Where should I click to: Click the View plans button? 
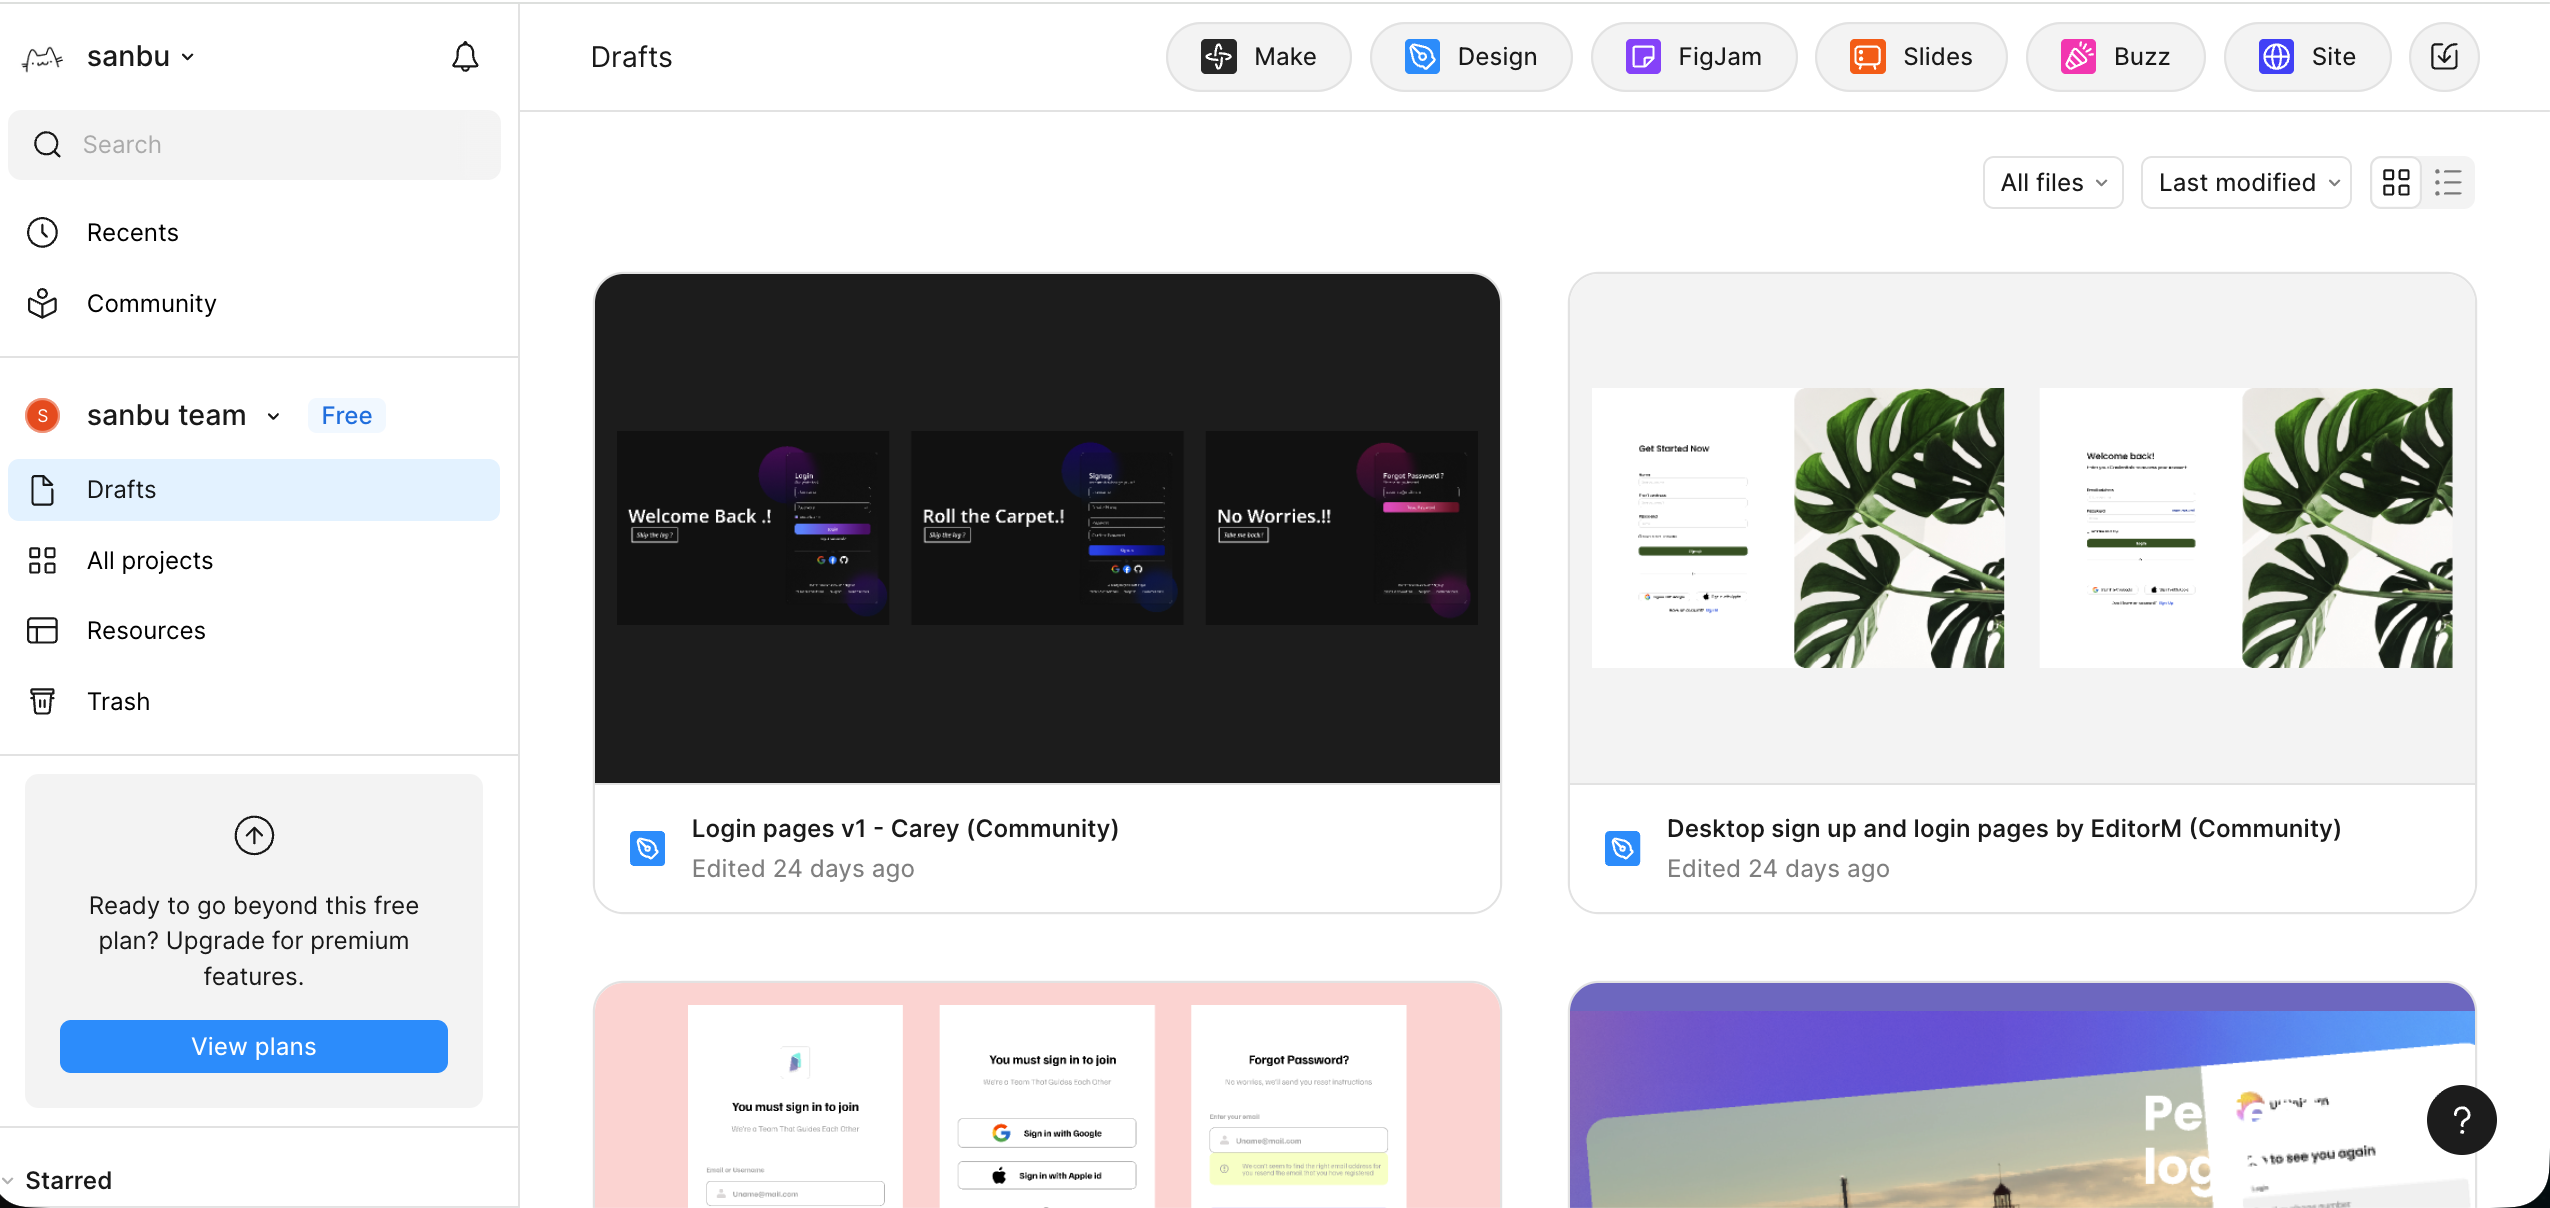(x=254, y=1046)
